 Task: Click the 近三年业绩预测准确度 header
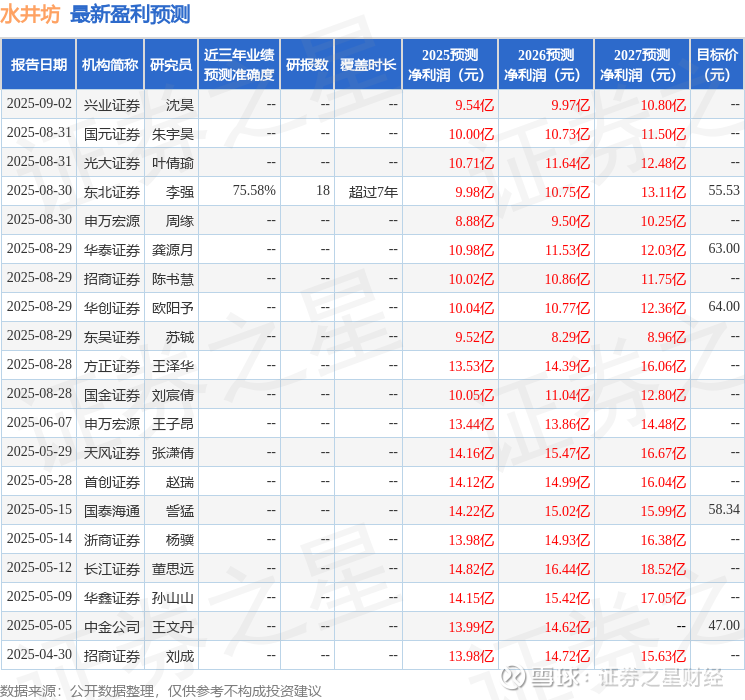coord(239,65)
